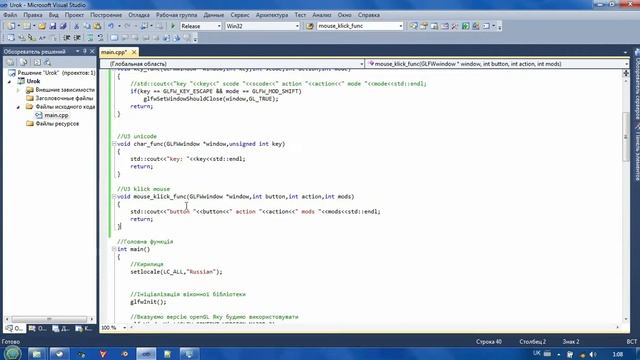Click the Toolbox tools icon on toolbar

455,26
